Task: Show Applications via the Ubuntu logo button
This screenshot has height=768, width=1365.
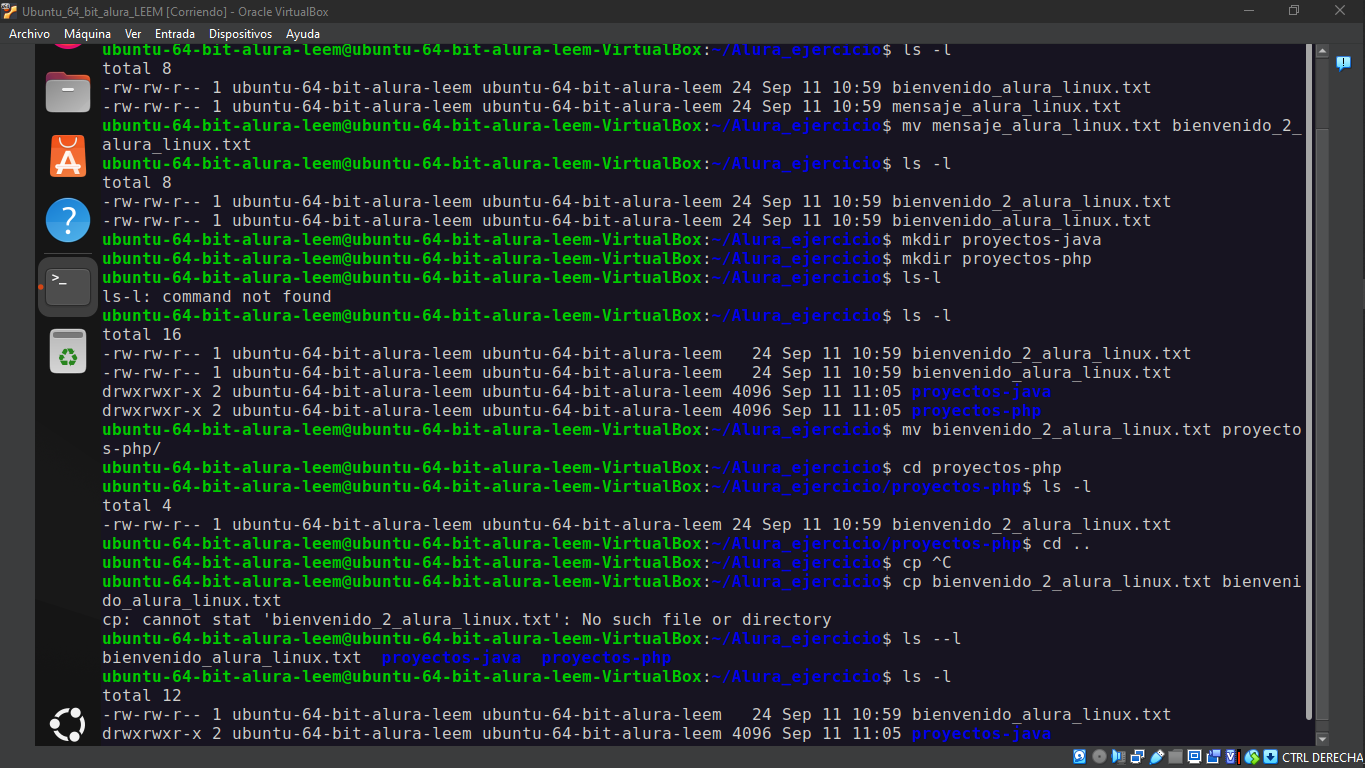Action: 68,725
